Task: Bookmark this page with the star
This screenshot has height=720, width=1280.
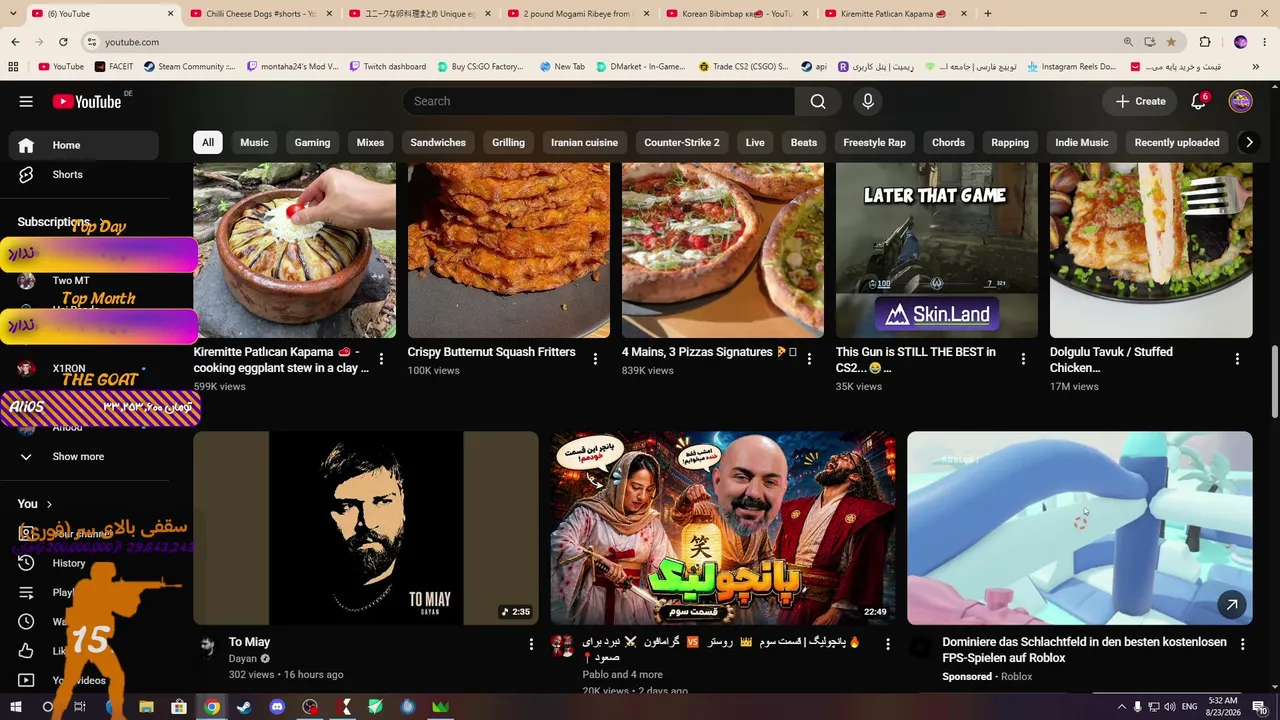Action: (1171, 42)
